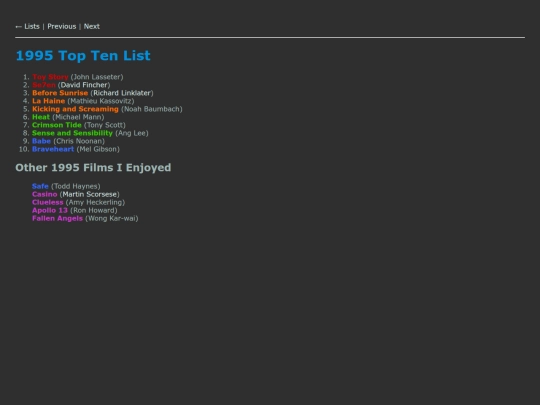Open the La Haine link
The width and height of the screenshot is (540, 405).
49,101
